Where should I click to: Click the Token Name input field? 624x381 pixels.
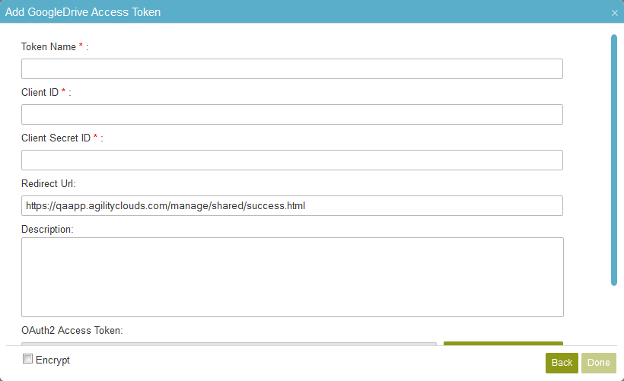point(292,68)
